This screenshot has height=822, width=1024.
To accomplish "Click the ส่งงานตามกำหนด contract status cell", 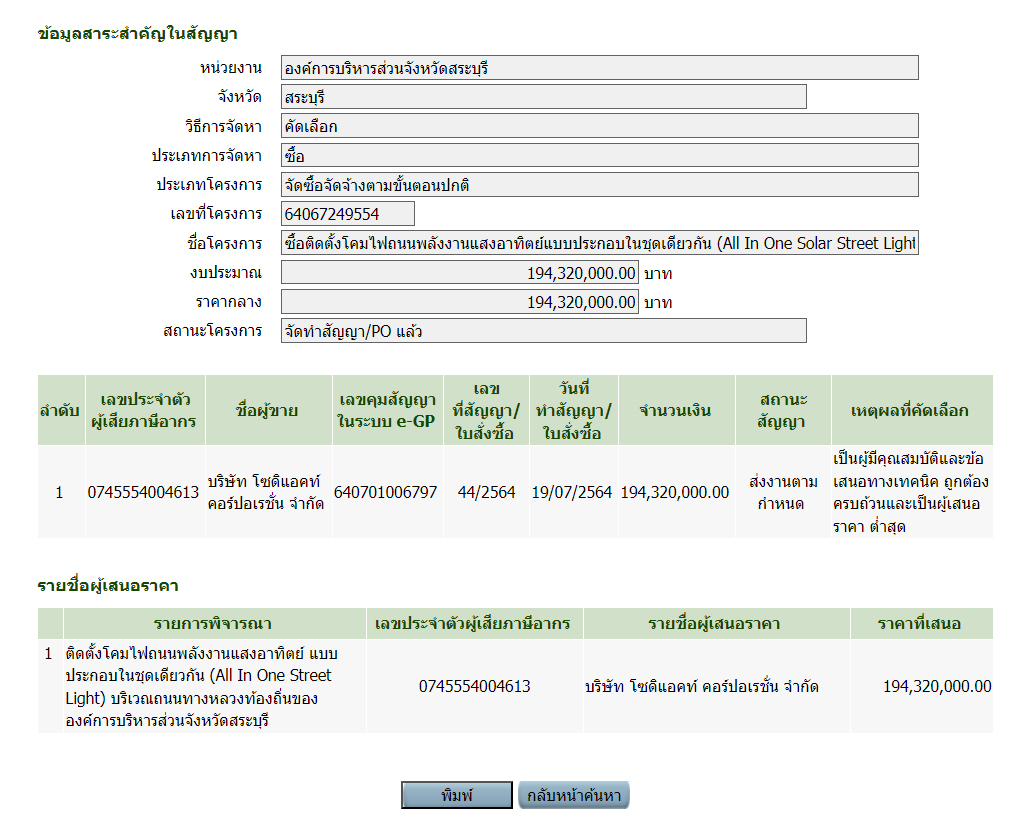I will (782, 492).
